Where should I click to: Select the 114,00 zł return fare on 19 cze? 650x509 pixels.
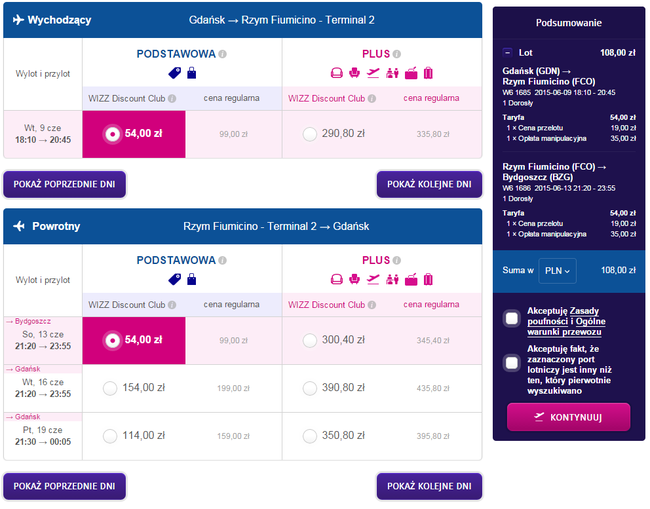point(110,436)
